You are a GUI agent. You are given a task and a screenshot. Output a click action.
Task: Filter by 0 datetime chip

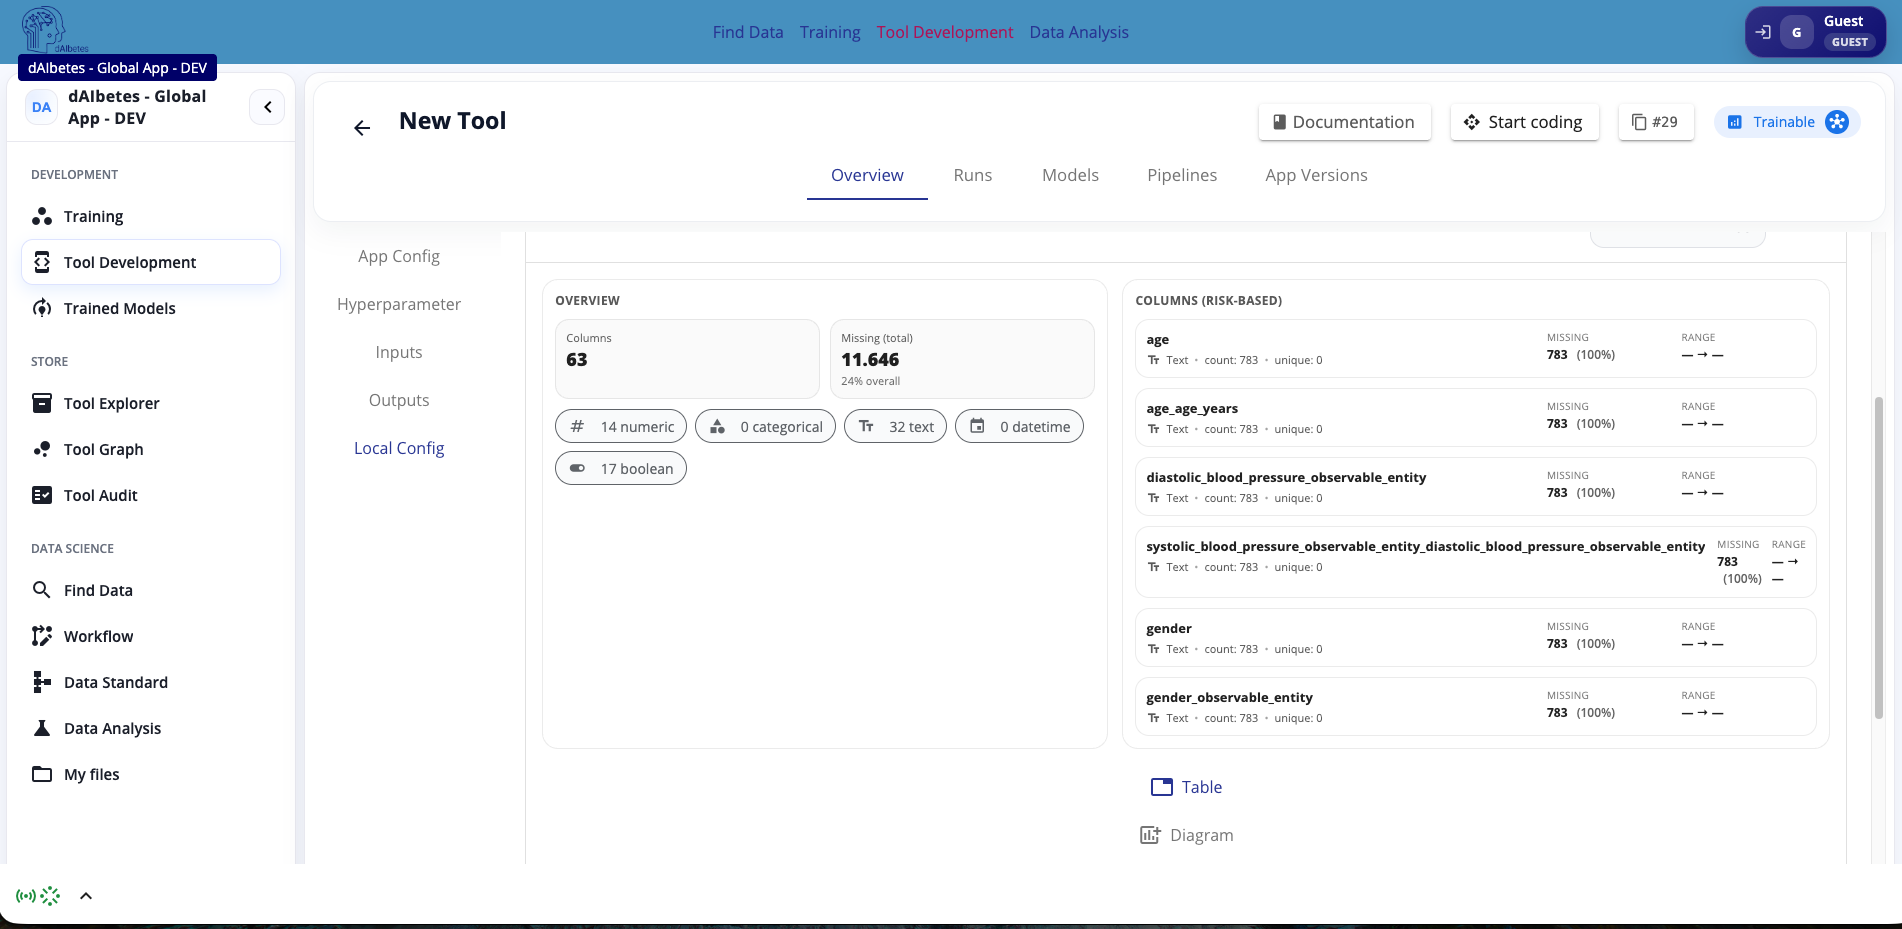click(x=1019, y=426)
